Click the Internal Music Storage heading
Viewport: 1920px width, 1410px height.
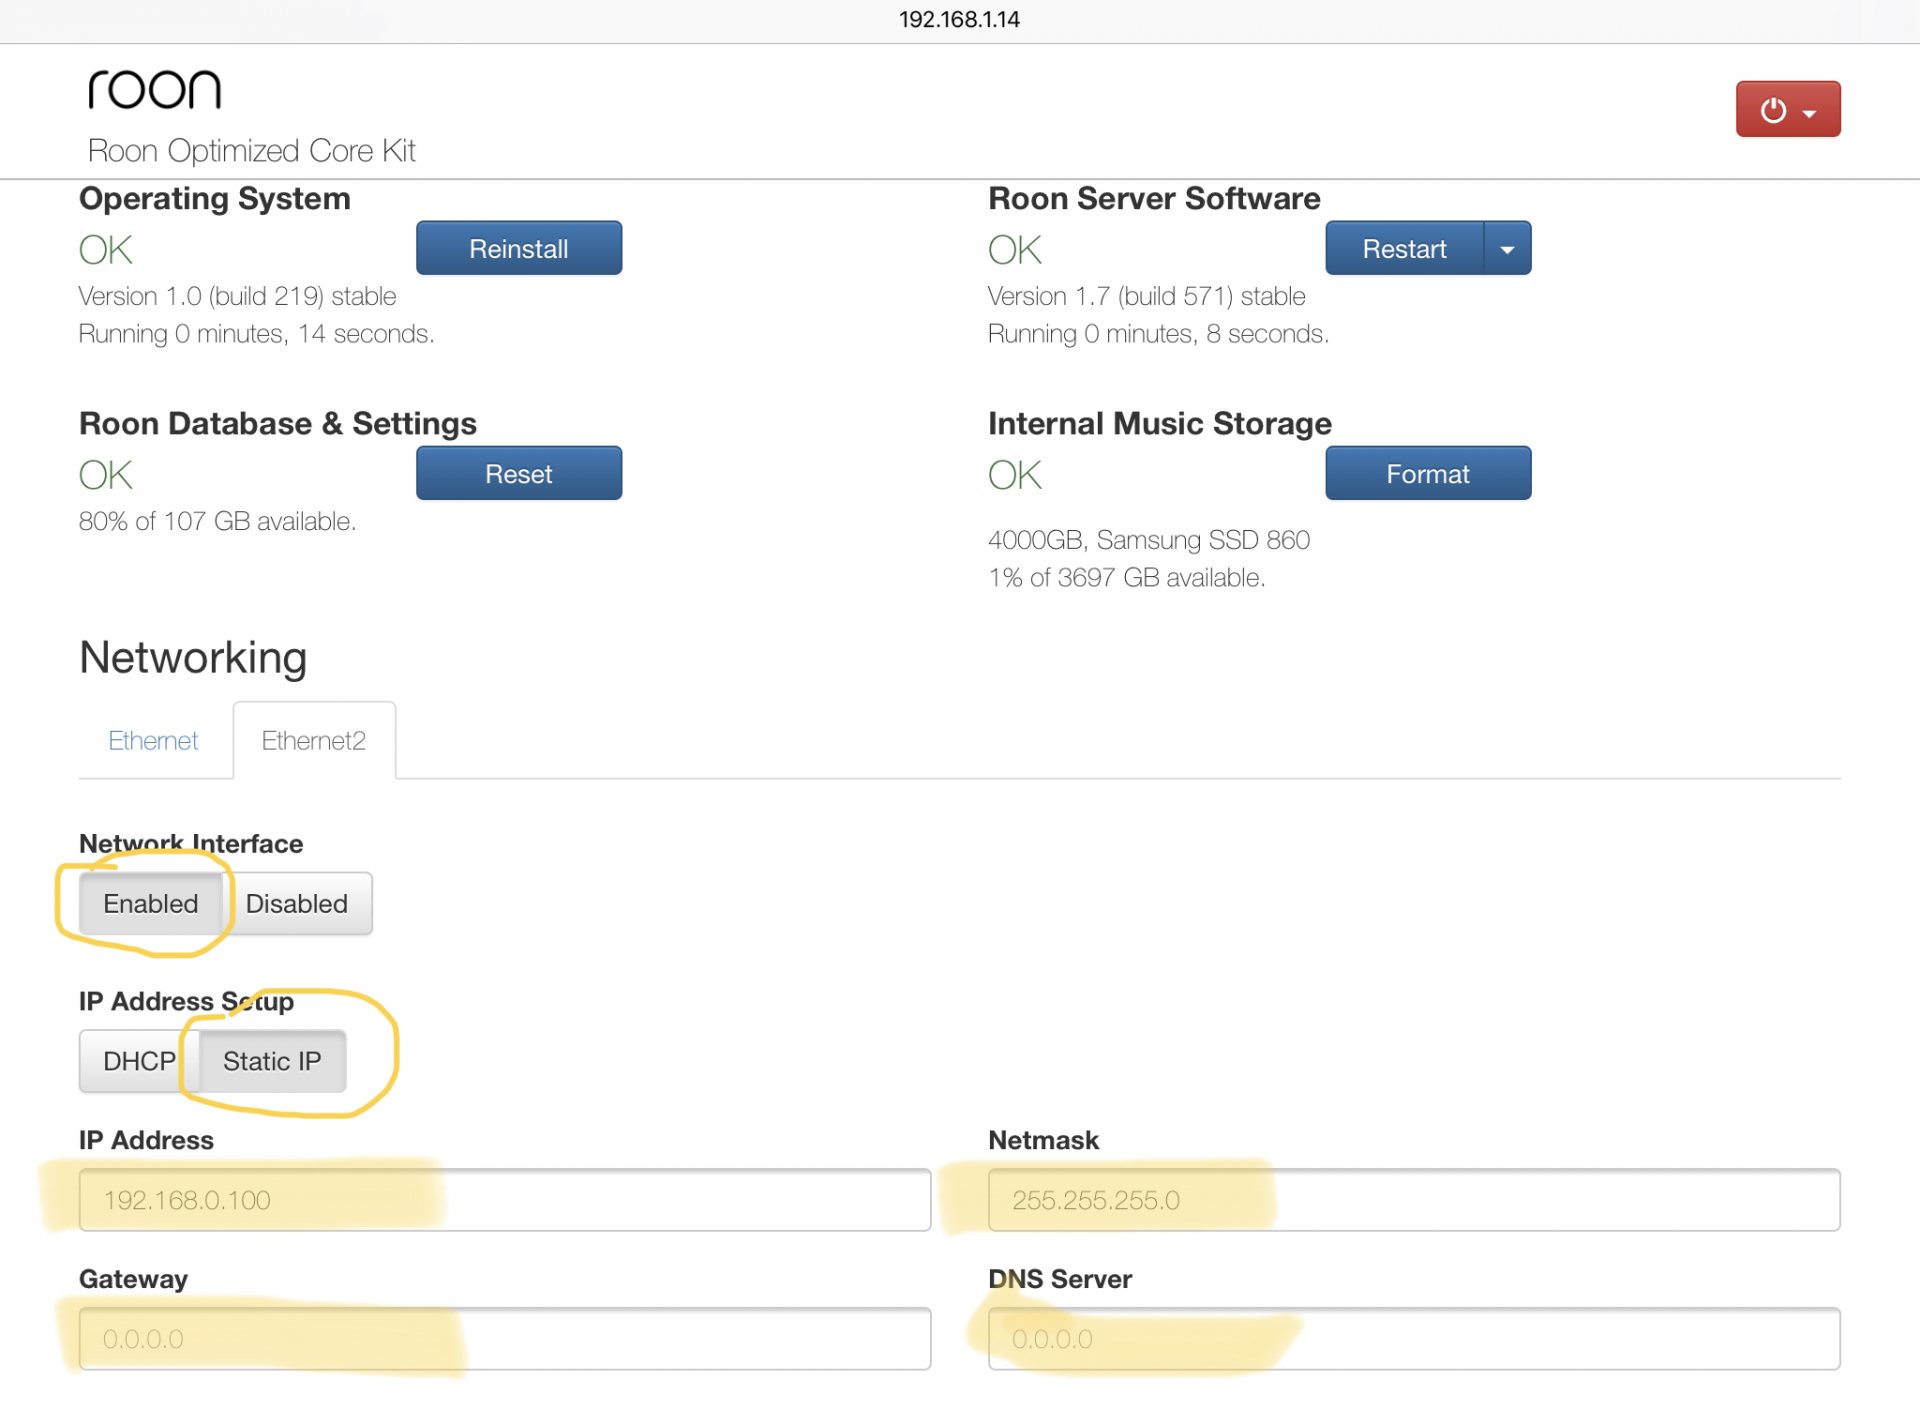tap(1160, 424)
